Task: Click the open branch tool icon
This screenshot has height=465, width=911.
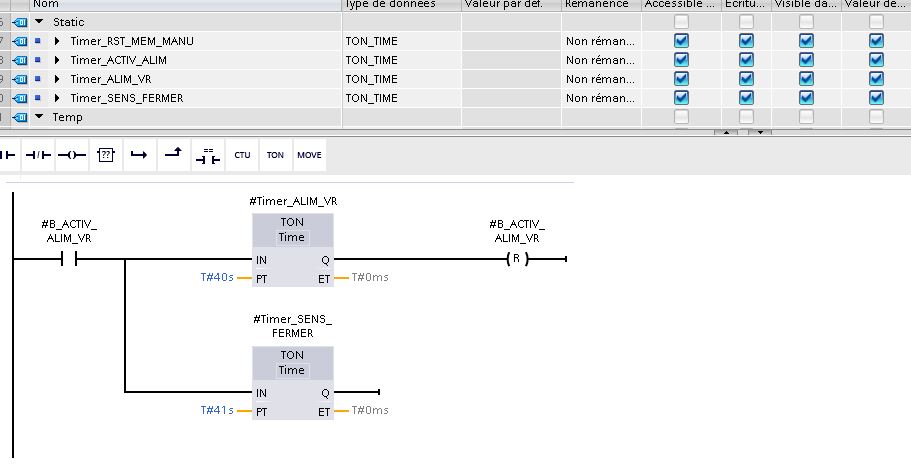Action: point(139,156)
